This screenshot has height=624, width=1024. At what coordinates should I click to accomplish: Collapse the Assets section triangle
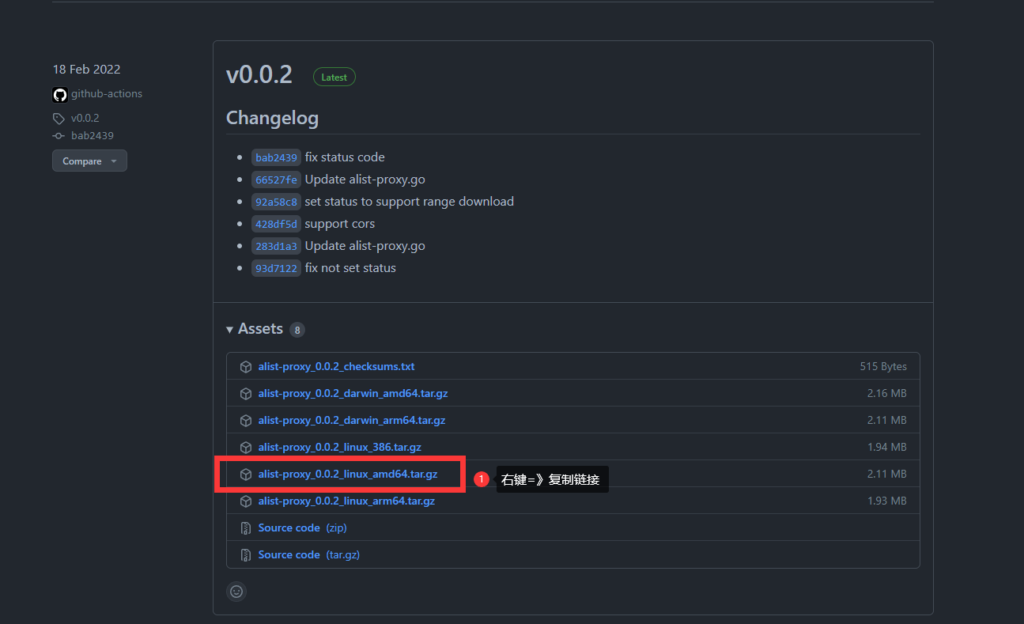click(230, 330)
